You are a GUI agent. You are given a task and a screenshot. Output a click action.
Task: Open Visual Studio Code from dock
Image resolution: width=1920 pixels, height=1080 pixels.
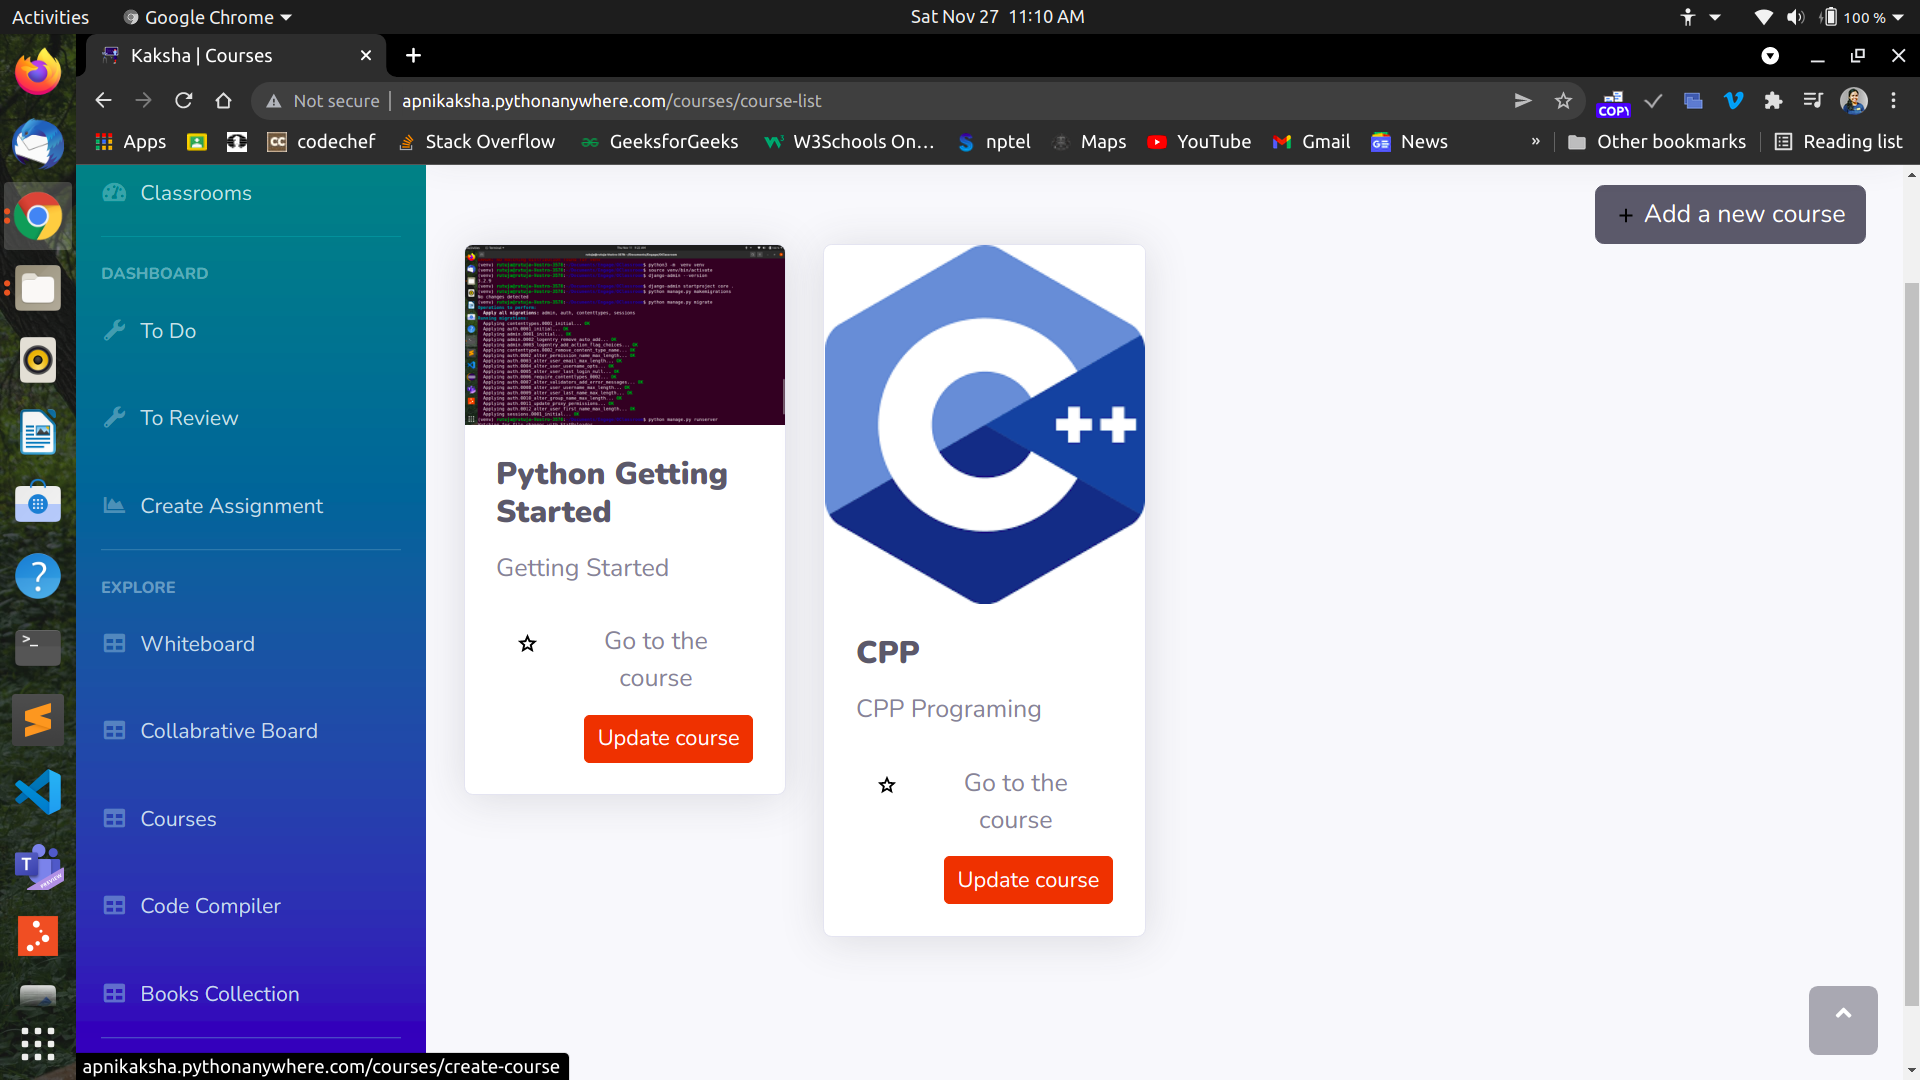38,792
